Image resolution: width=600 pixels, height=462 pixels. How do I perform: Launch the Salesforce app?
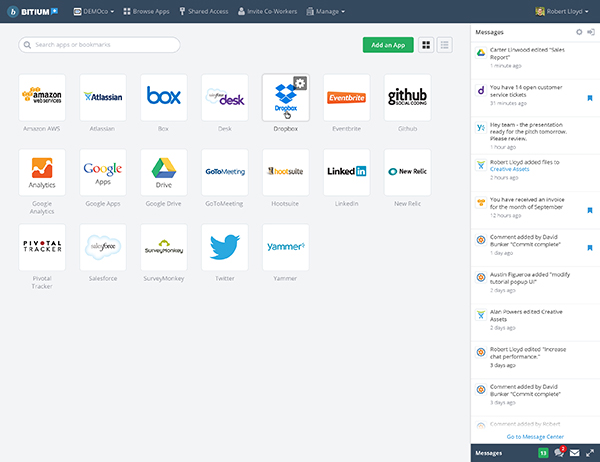pyautogui.click(x=103, y=247)
